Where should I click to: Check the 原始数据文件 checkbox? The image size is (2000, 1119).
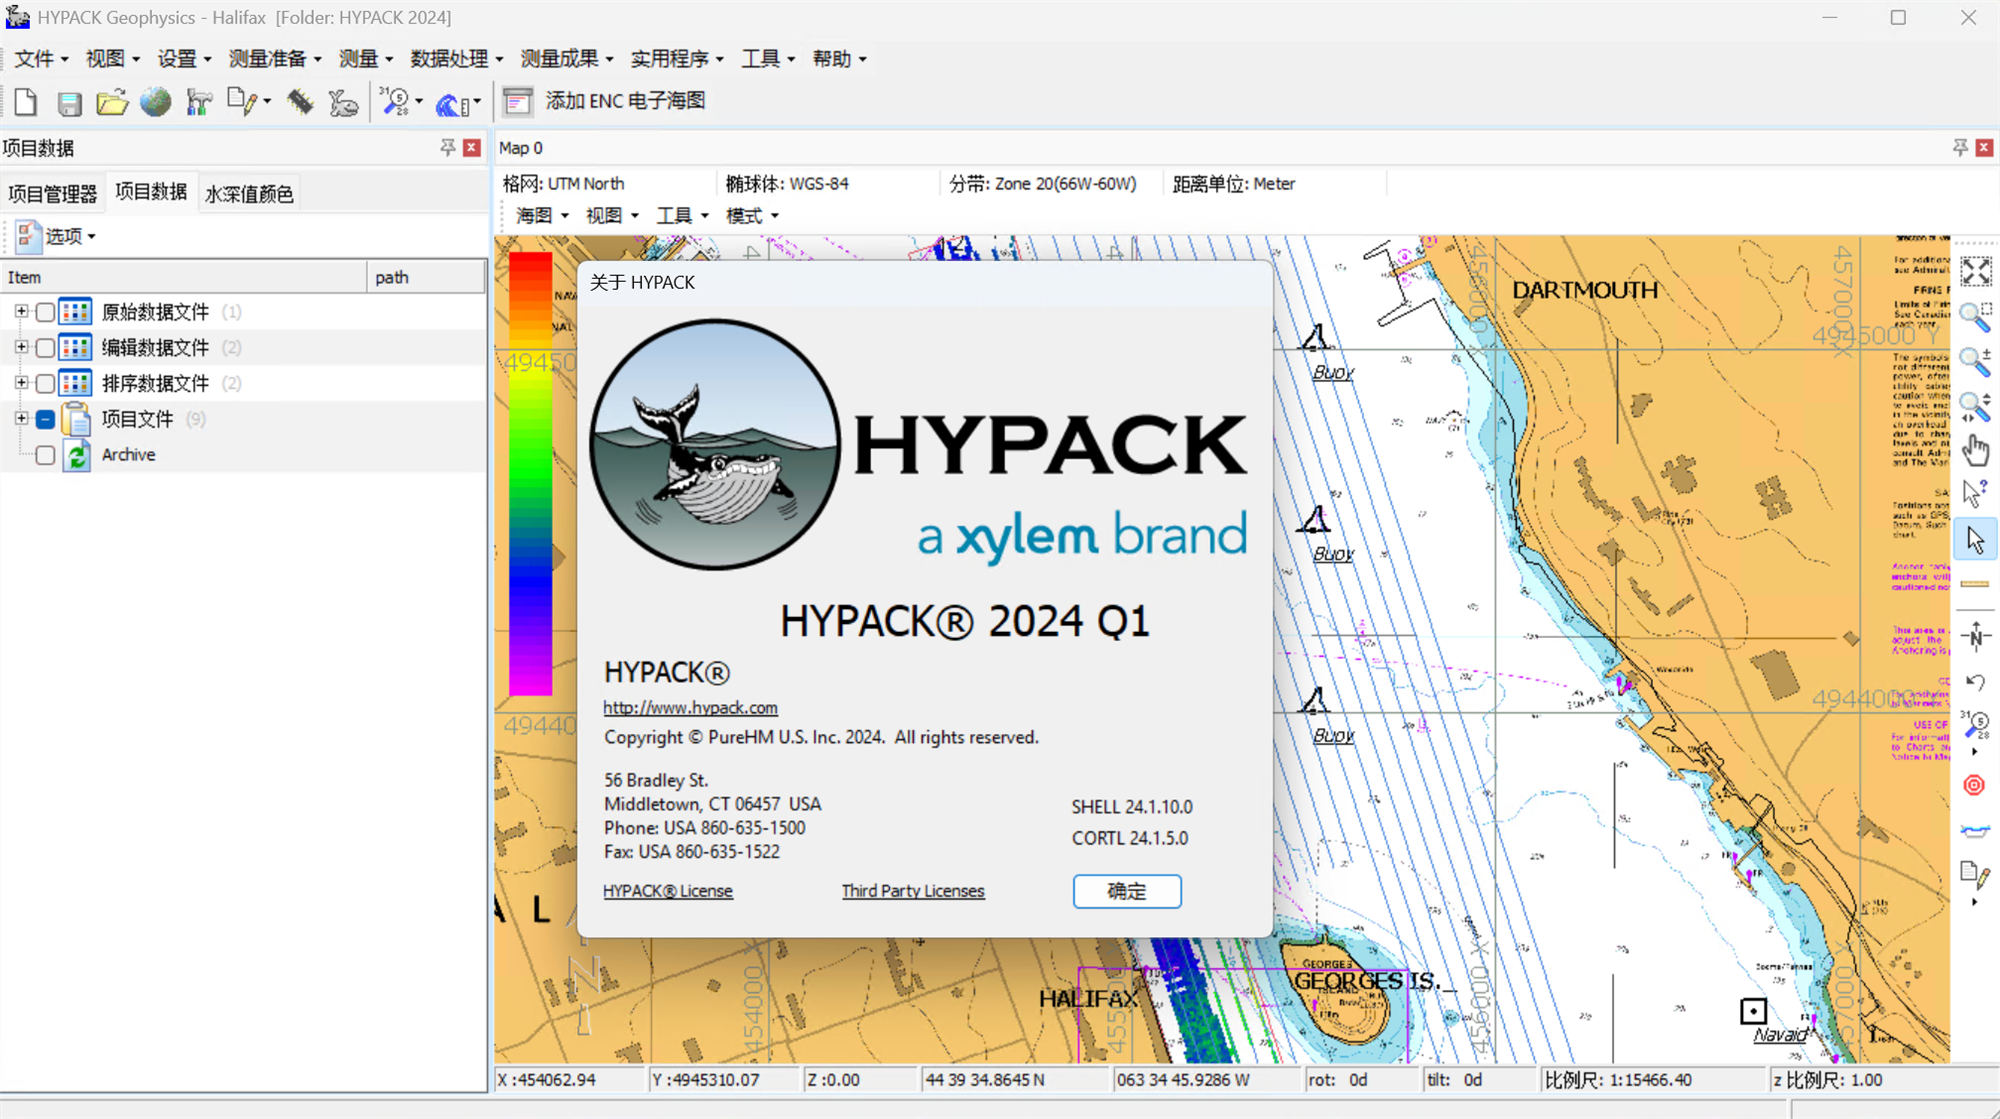(45, 313)
